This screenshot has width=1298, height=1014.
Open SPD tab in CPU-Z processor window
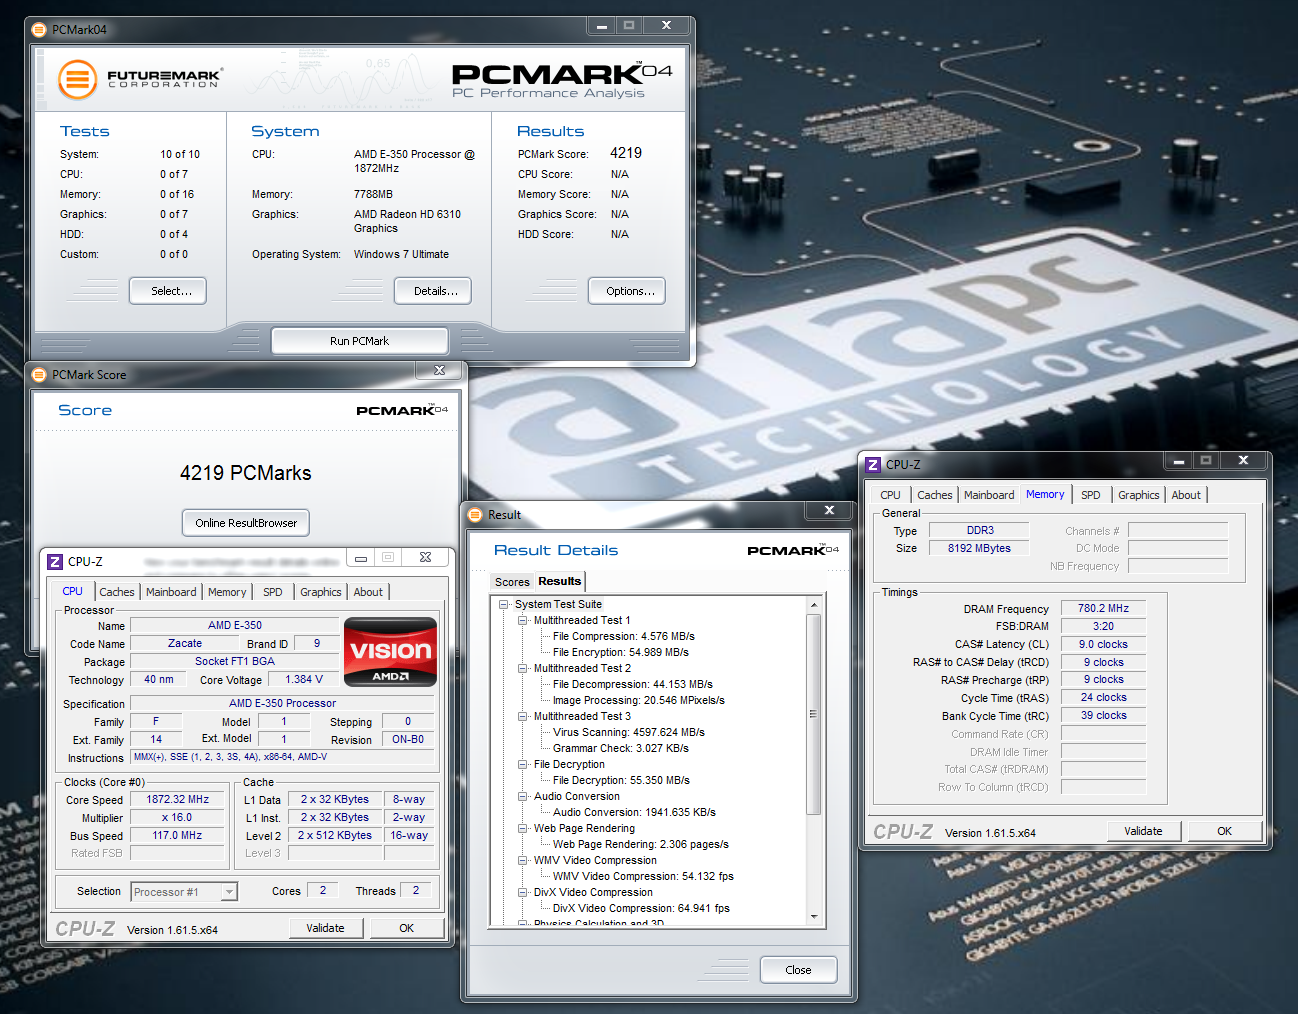coord(272,592)
